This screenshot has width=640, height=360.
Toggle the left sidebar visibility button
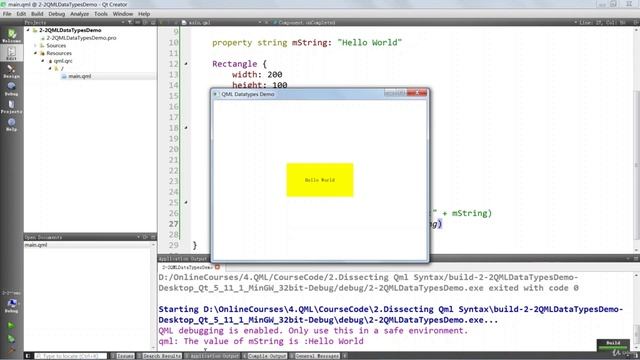tap(28, 356)
